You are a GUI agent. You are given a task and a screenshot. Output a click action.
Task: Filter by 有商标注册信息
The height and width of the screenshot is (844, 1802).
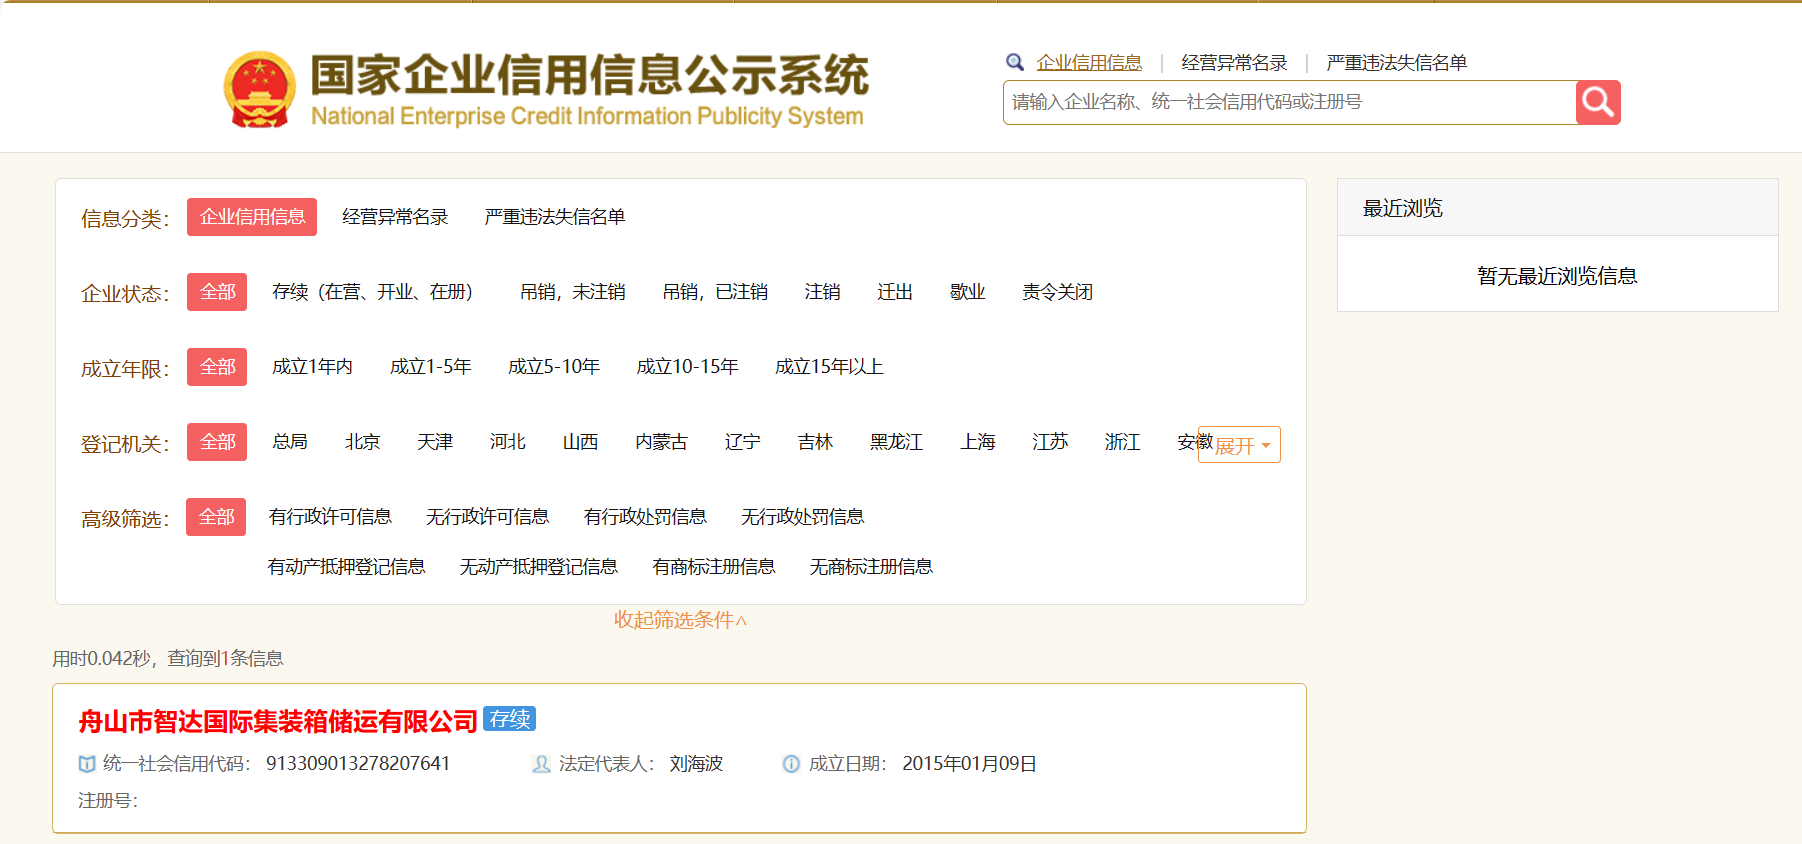click(x=714, y=567)
